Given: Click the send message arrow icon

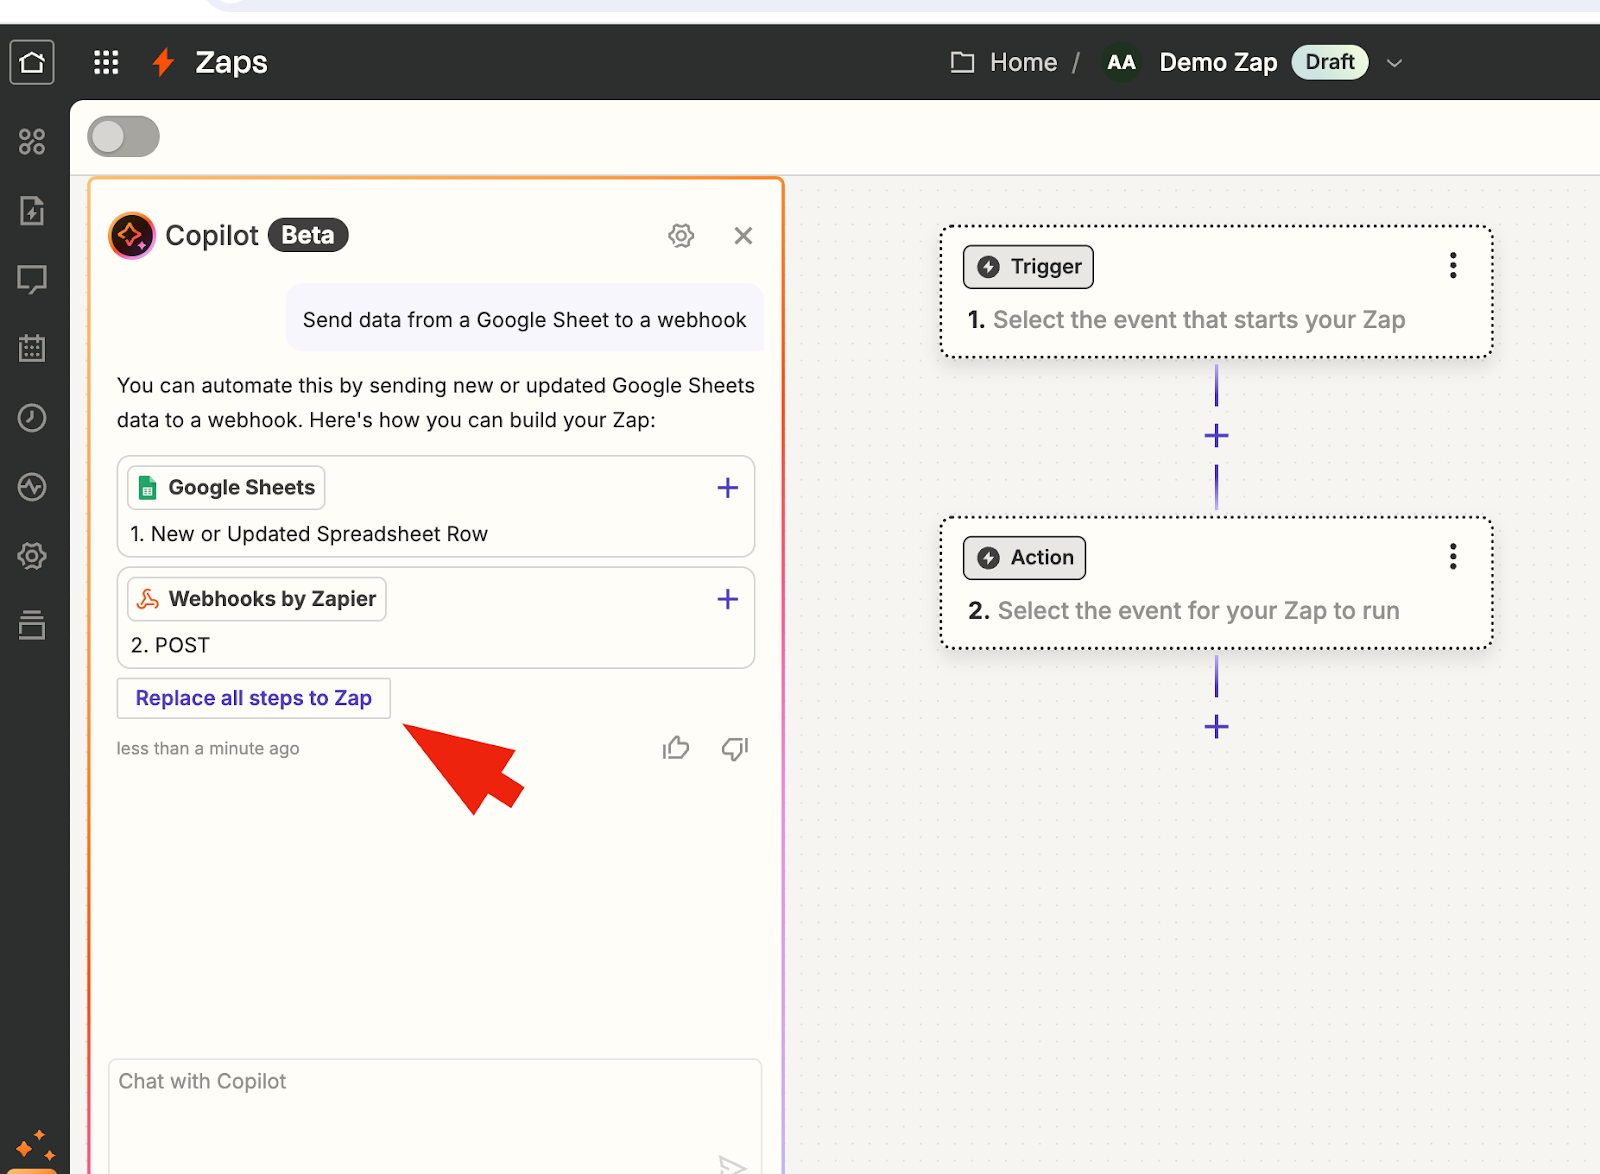Looking at the screenshot, I should pyautogui.click(x=732, y=1164).
